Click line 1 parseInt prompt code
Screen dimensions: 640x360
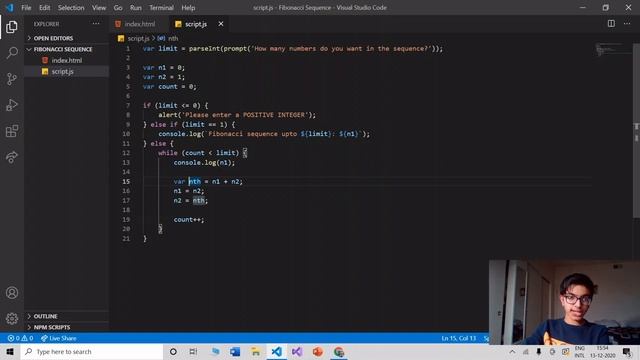click(293, 49)
